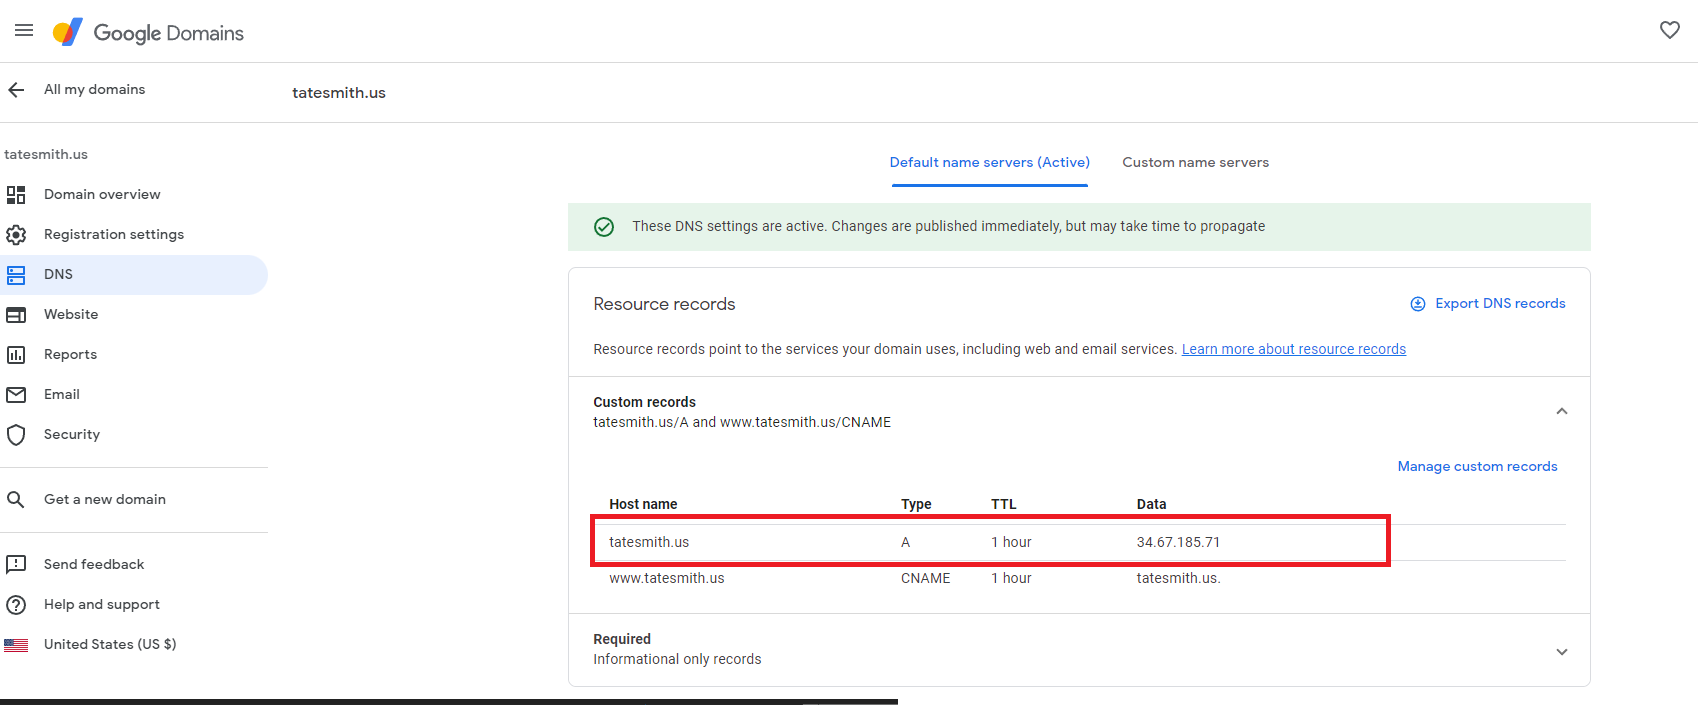
Task: Open Learn more about resource records link
Action: pyautogui.click(x=1293, y=349)
